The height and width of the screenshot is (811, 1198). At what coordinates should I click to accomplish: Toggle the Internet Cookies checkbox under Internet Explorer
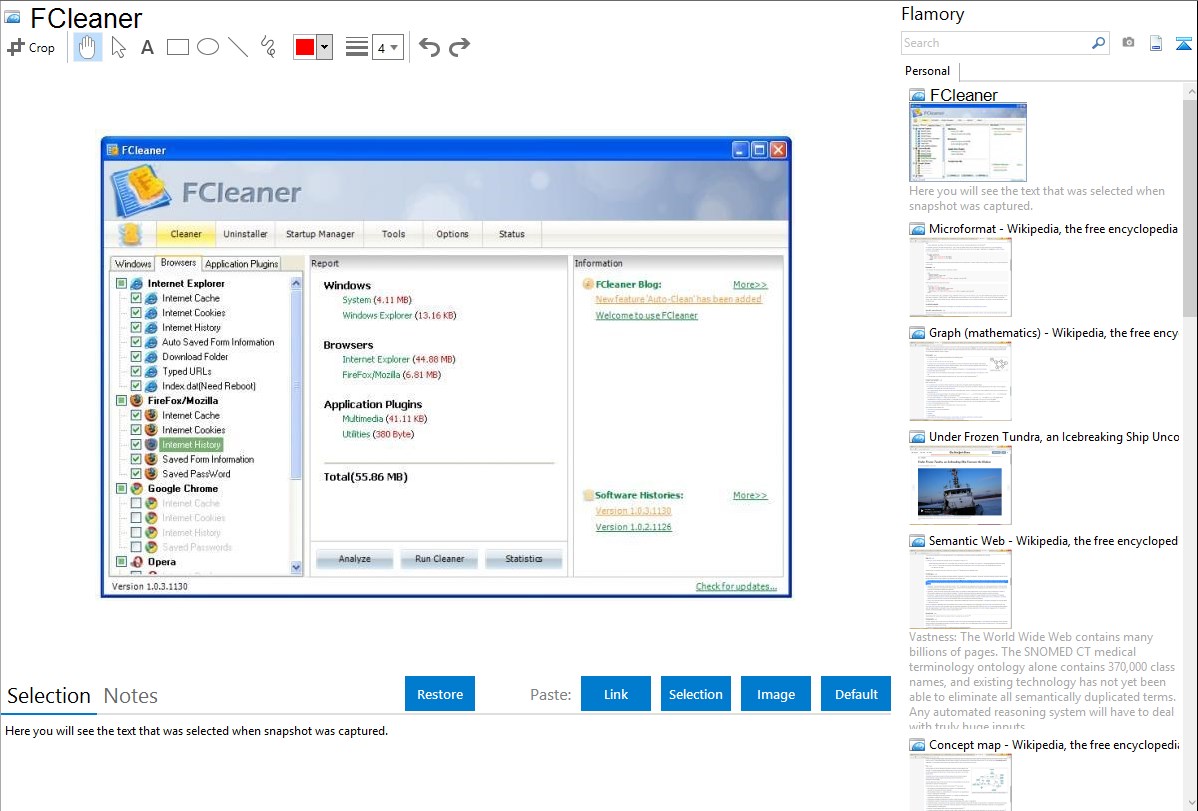coord(136,313)
